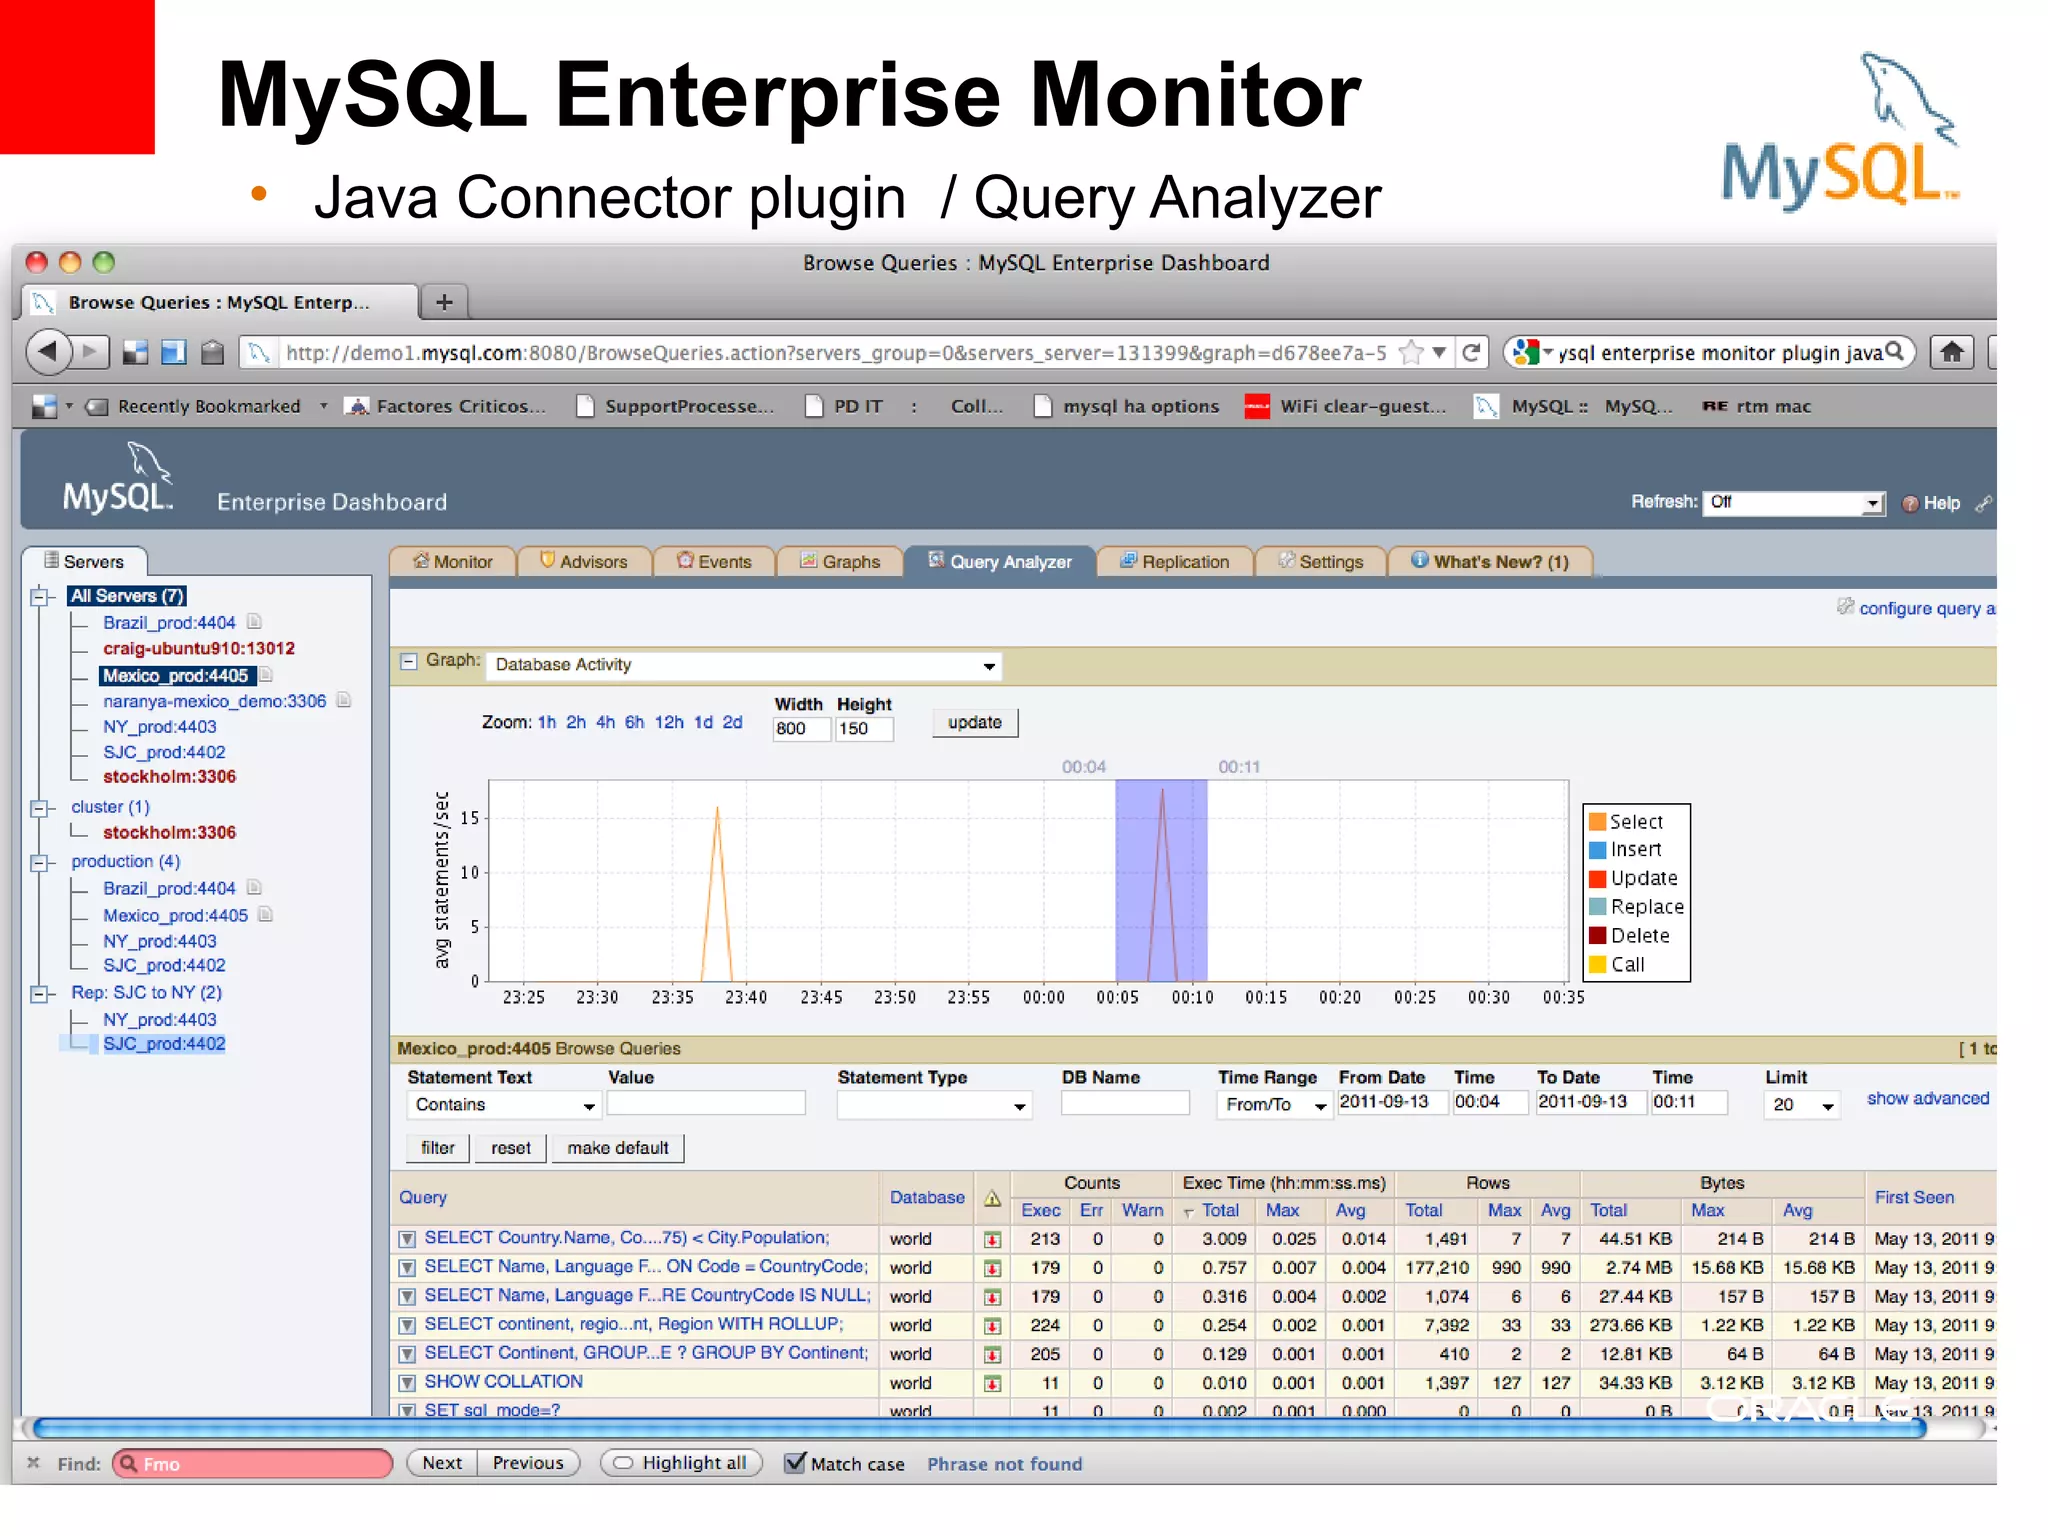Collapse the All Servers tree node

(x=40, y=597)
